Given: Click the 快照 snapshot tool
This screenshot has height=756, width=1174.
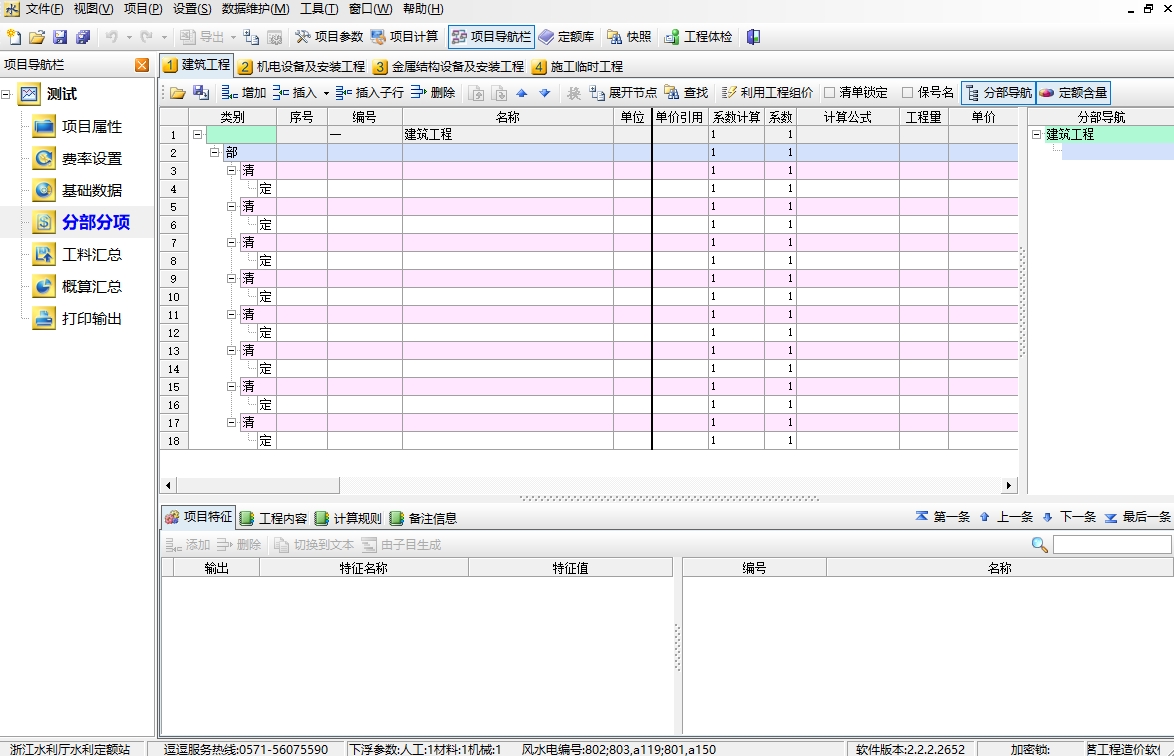Looking at the screenshot, I should click(629, 37).
